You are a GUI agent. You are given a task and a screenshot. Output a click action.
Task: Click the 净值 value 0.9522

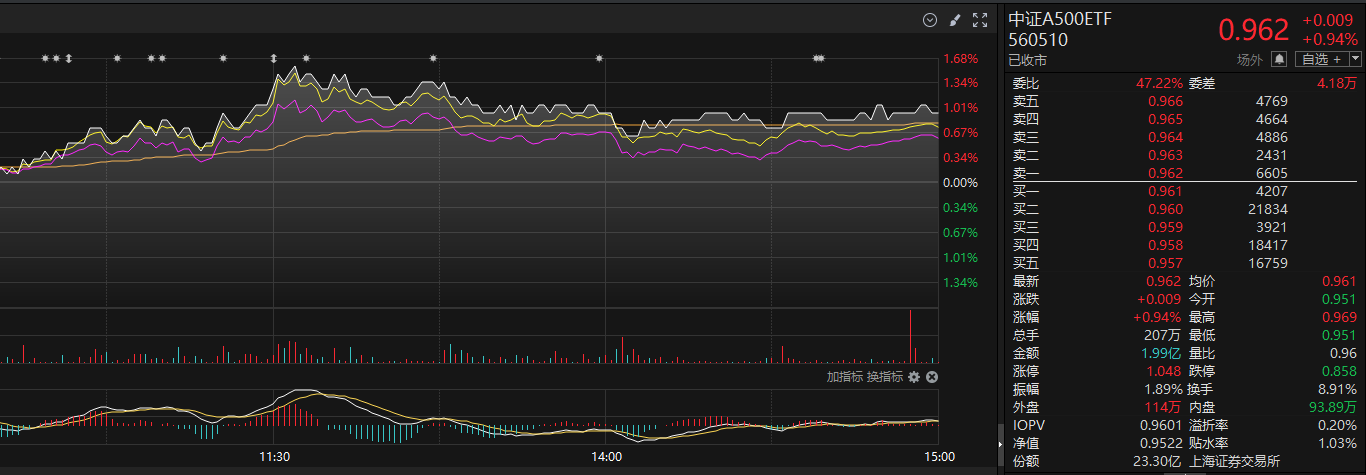pyautogui.click(x=1162, y=443)
